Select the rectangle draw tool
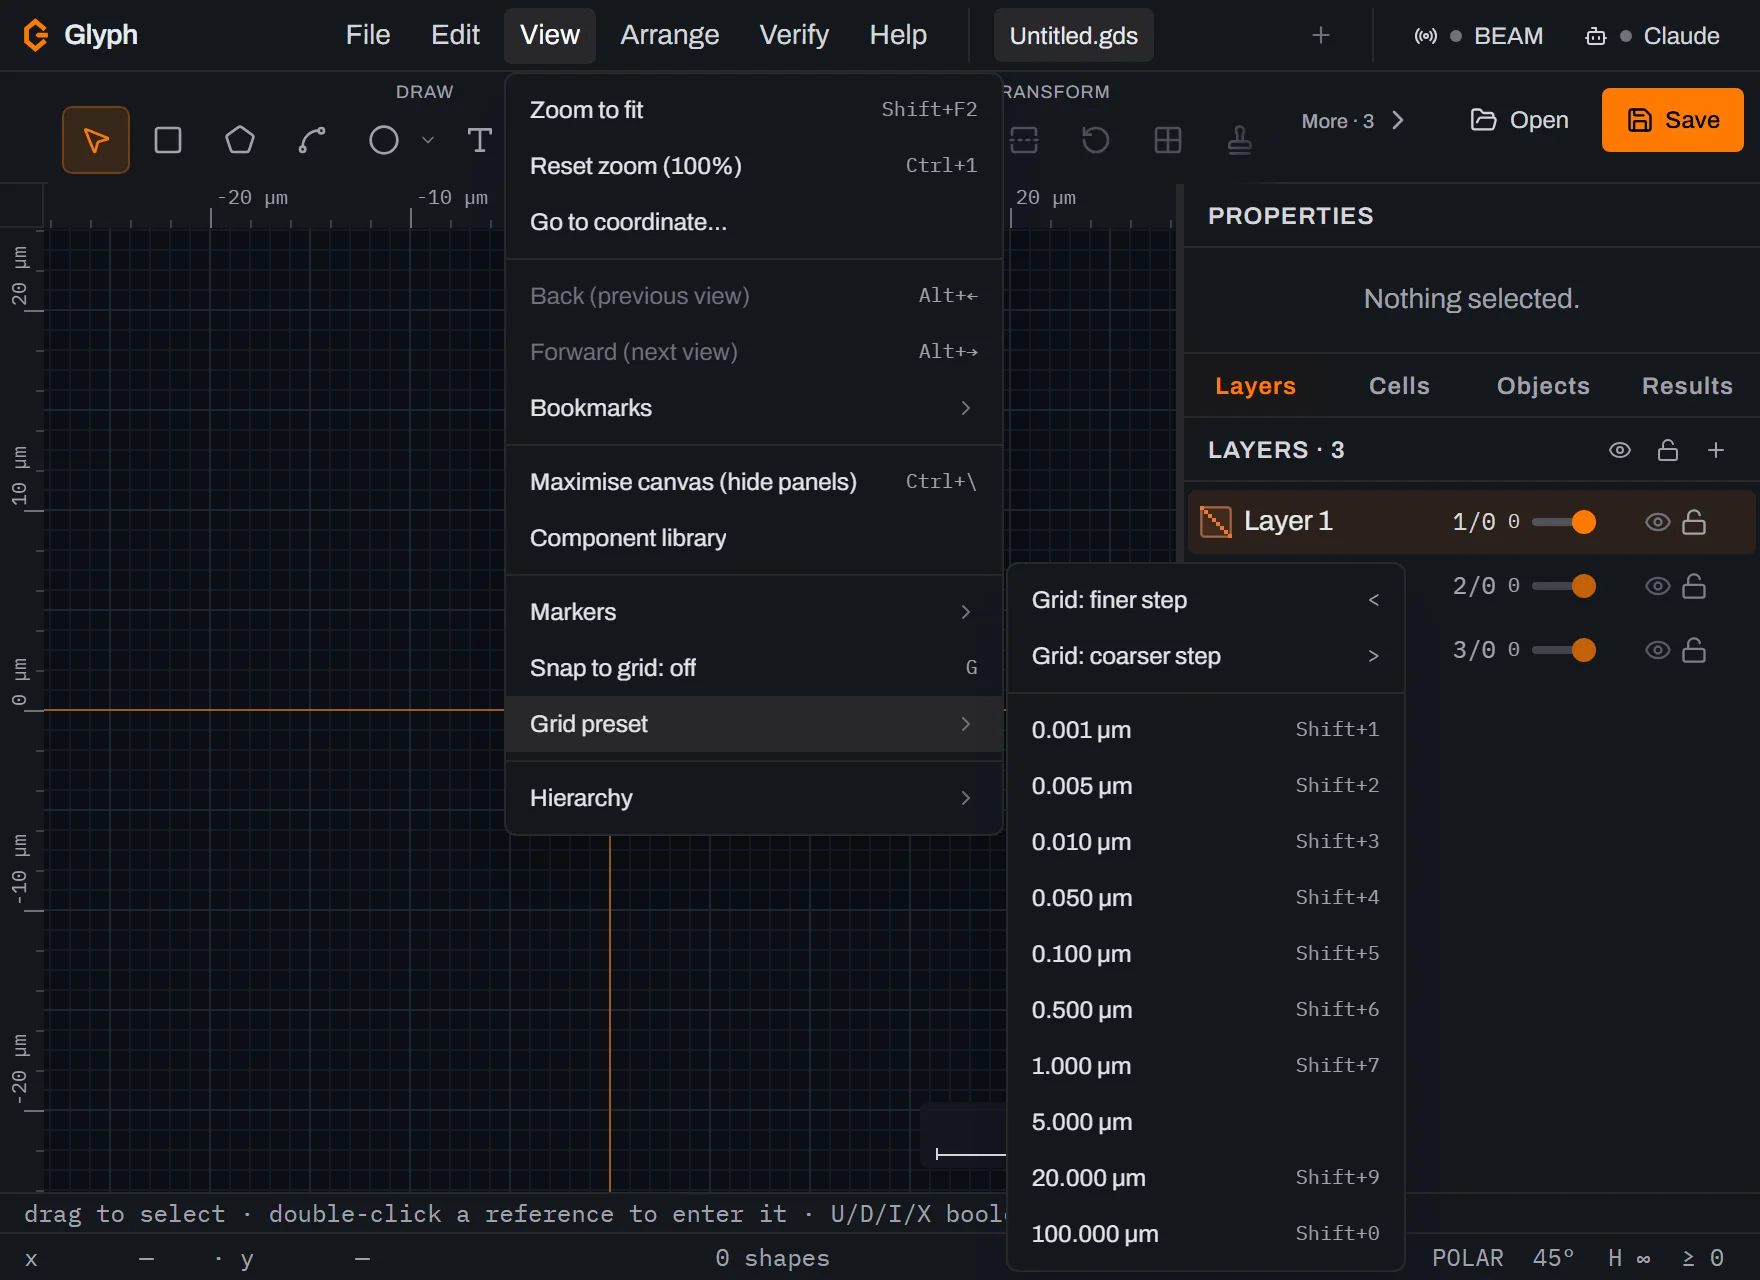The image size is (1760, 1280). tap(168, 140)
